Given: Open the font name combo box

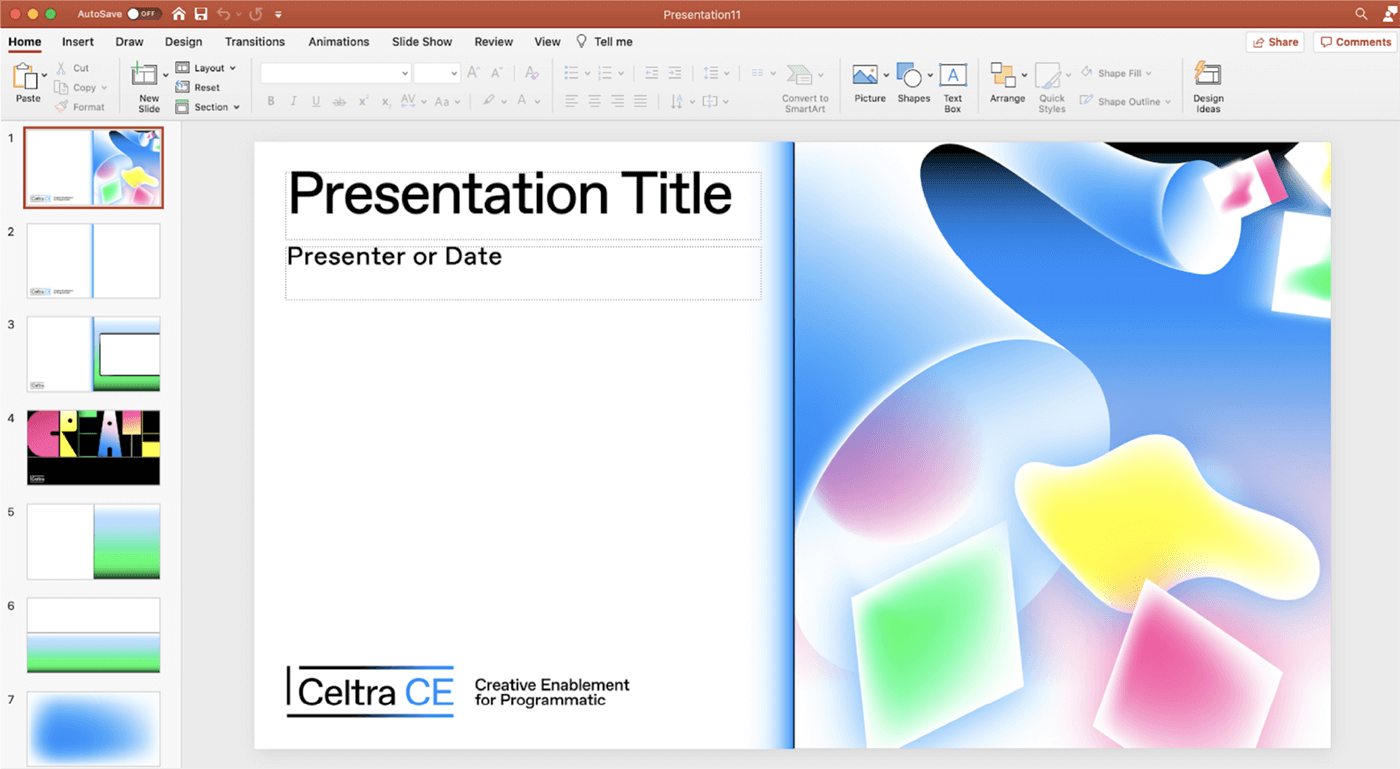Looking at the screenshot, I should [336, 73].
